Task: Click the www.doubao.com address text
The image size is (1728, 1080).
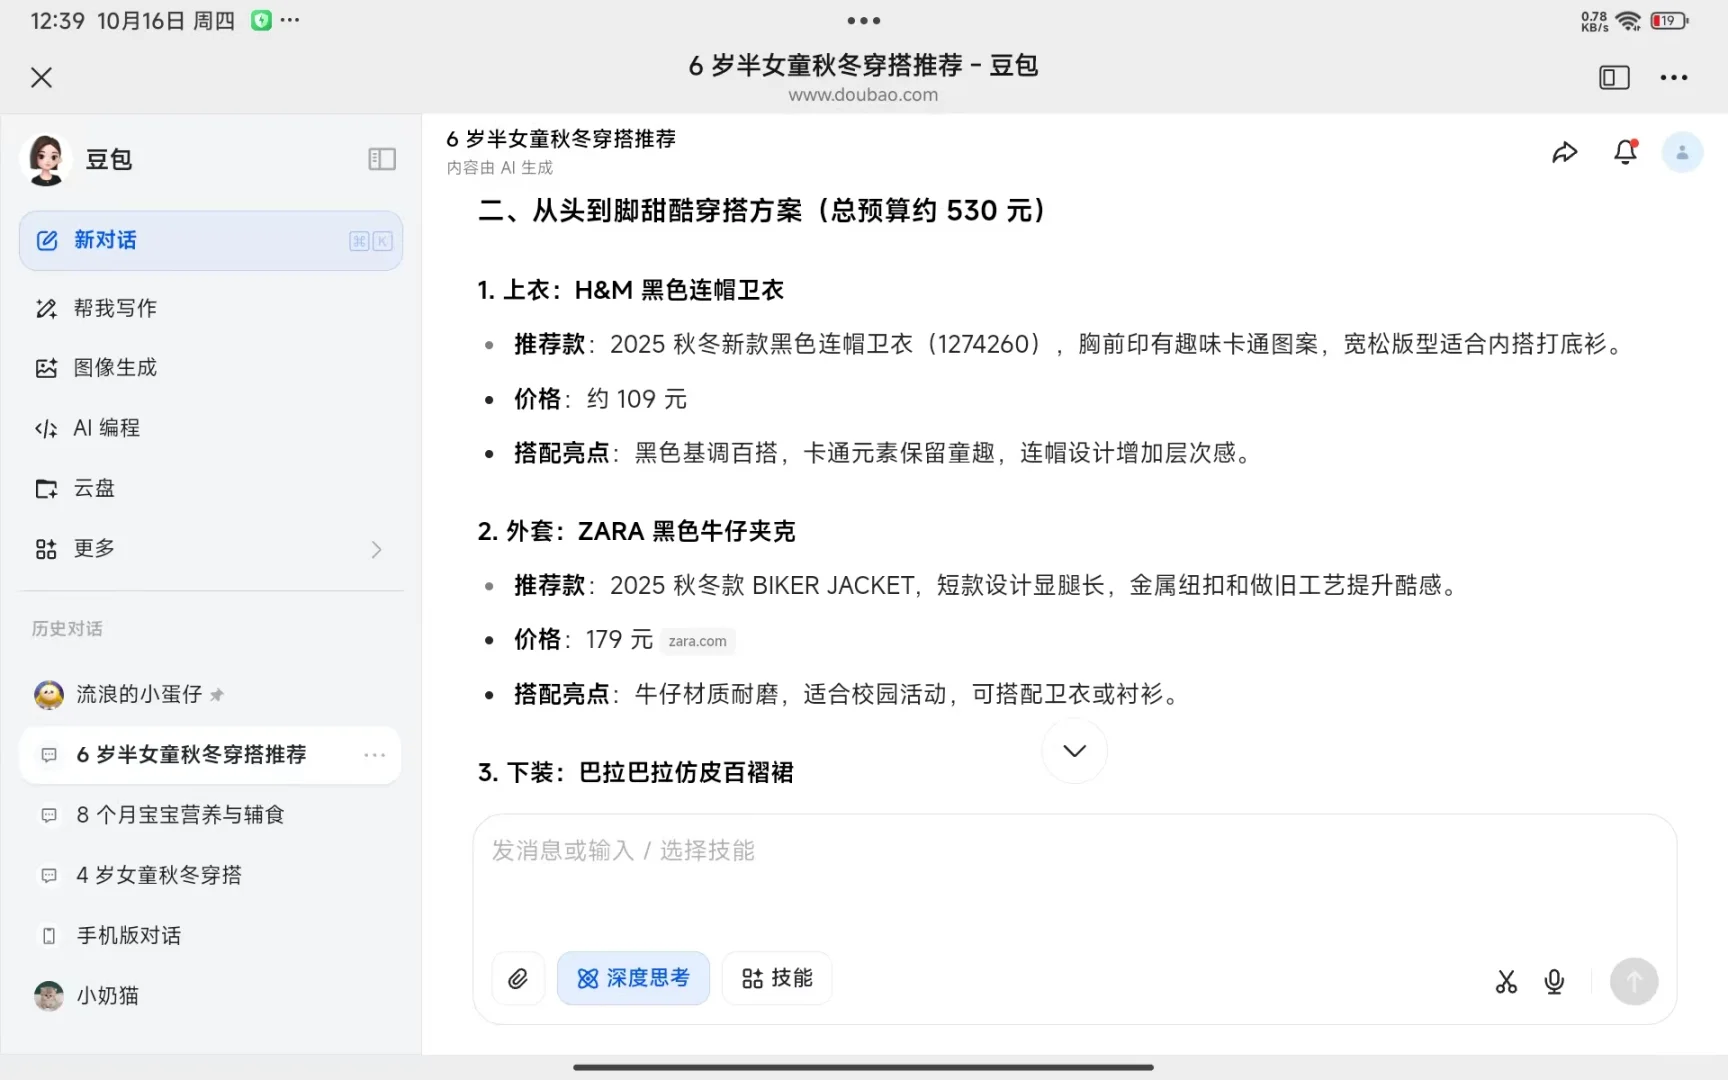Action: (863, 95)
